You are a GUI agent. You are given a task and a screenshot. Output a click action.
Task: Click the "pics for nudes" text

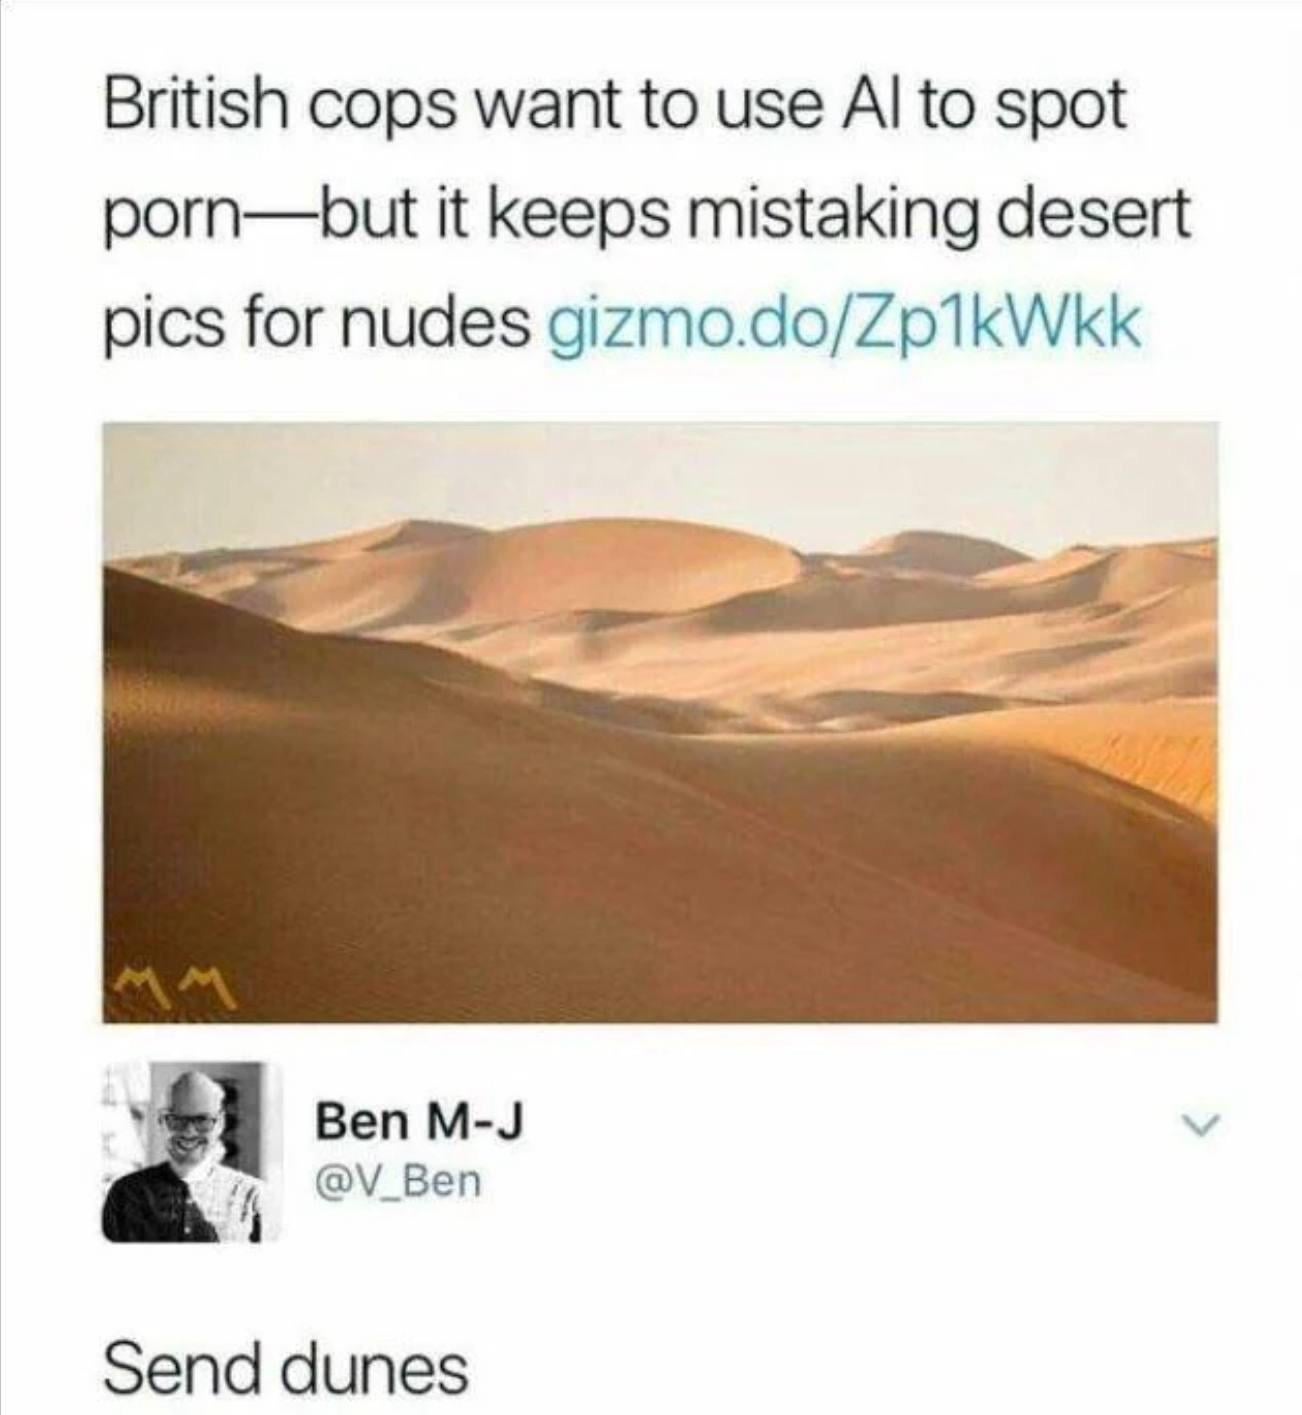(x=317, y=325)
